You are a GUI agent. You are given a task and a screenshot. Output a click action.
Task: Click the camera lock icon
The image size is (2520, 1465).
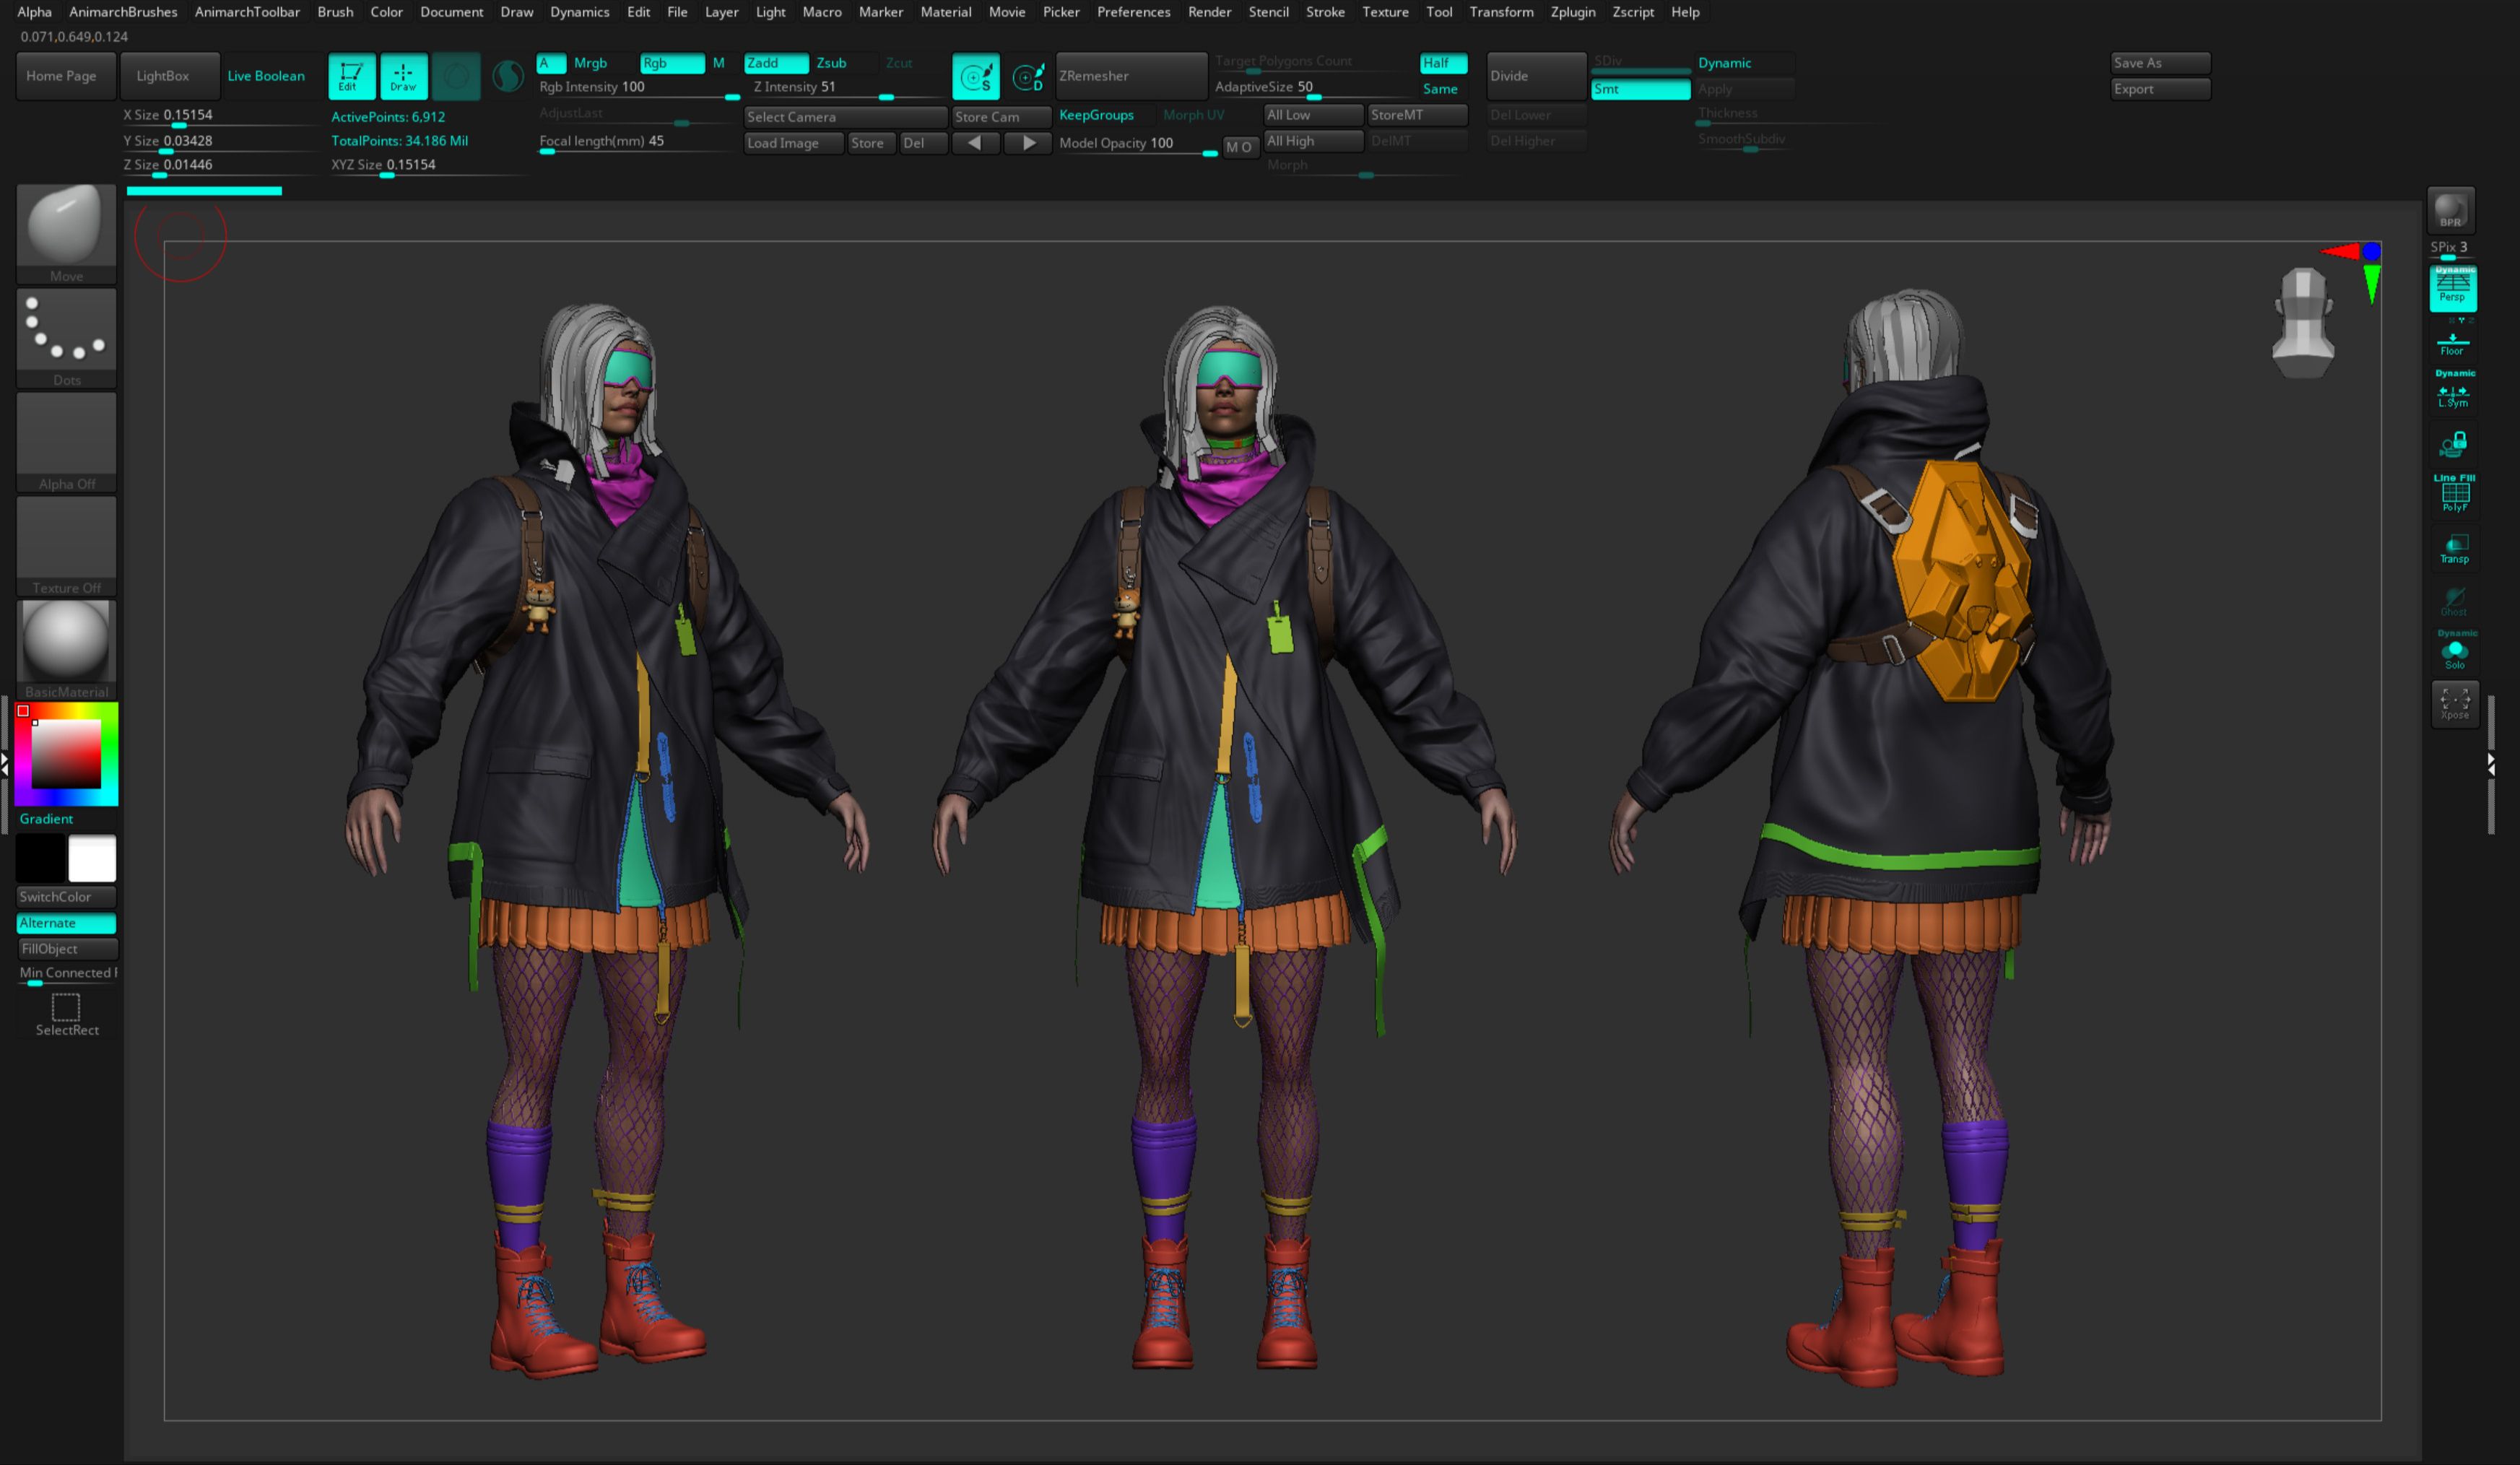click(x=2454, y=443)
